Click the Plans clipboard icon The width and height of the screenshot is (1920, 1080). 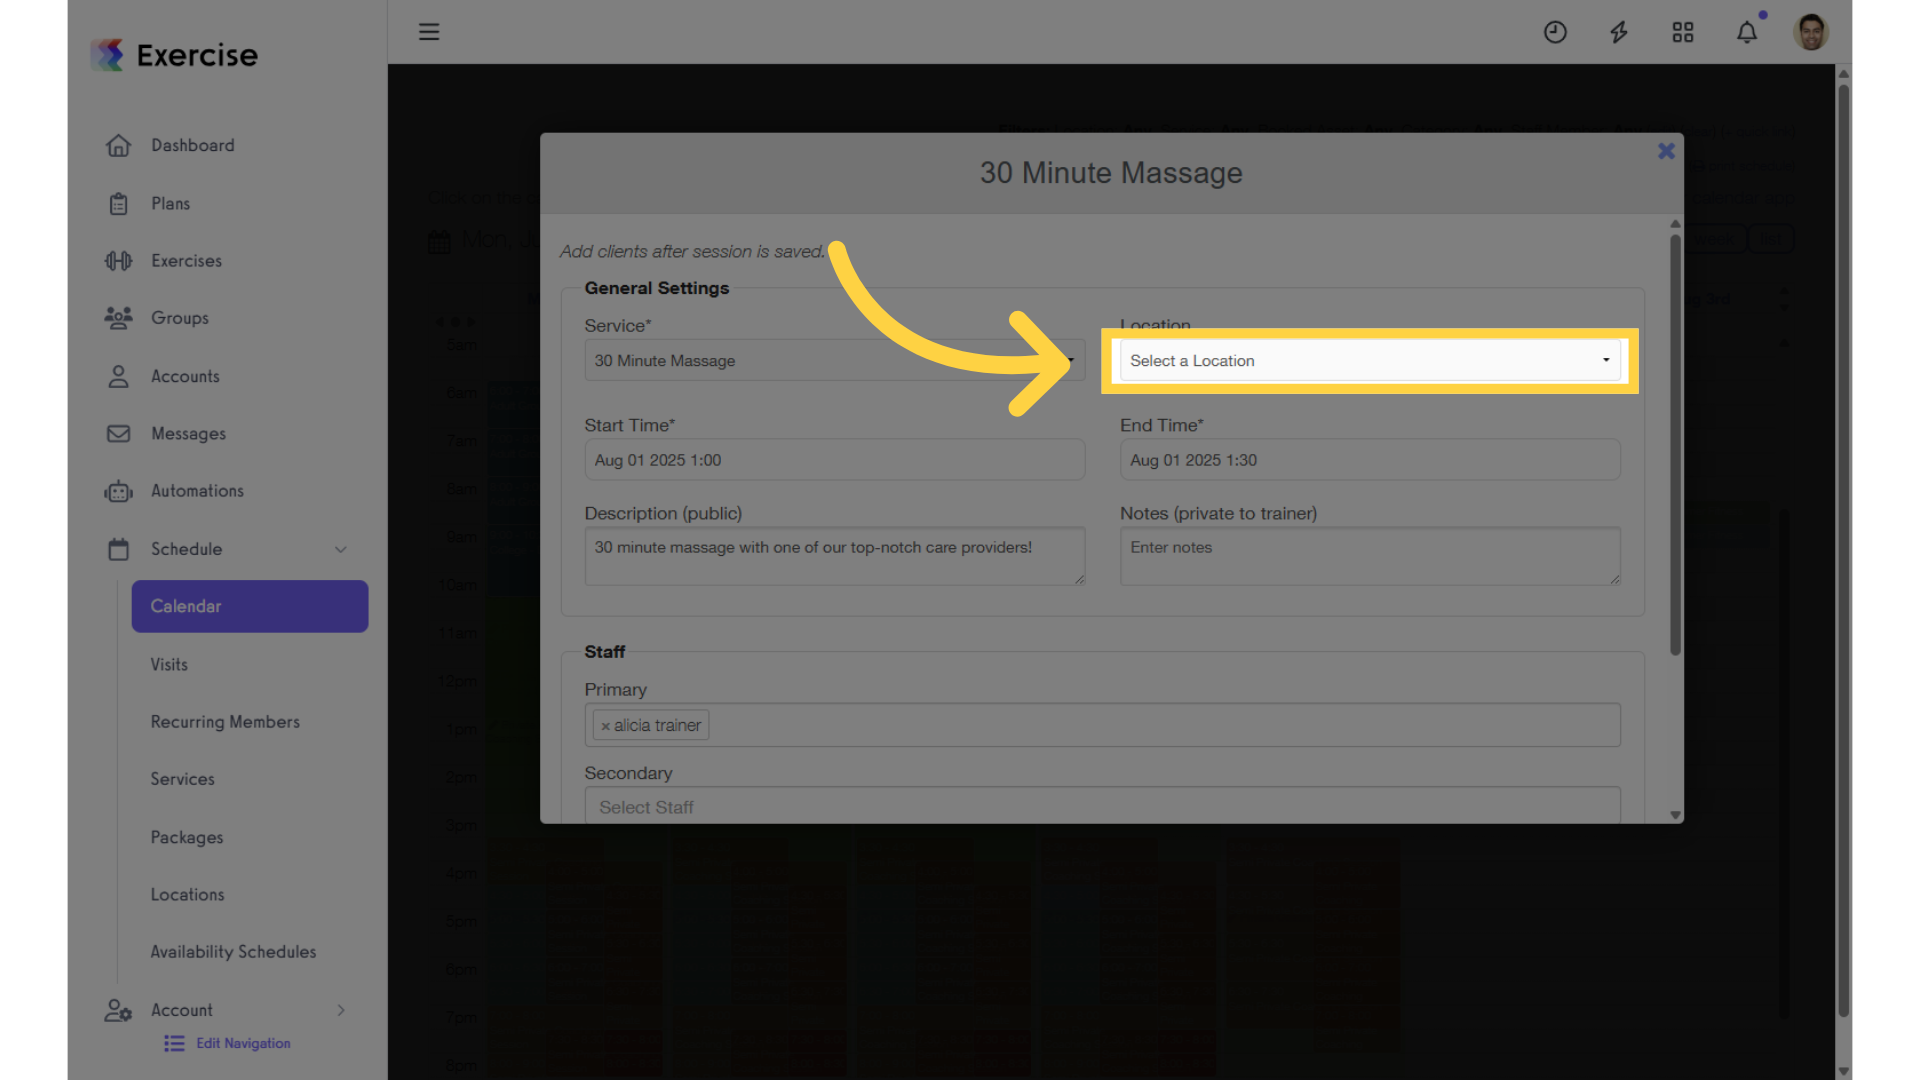tap(118, 204)
